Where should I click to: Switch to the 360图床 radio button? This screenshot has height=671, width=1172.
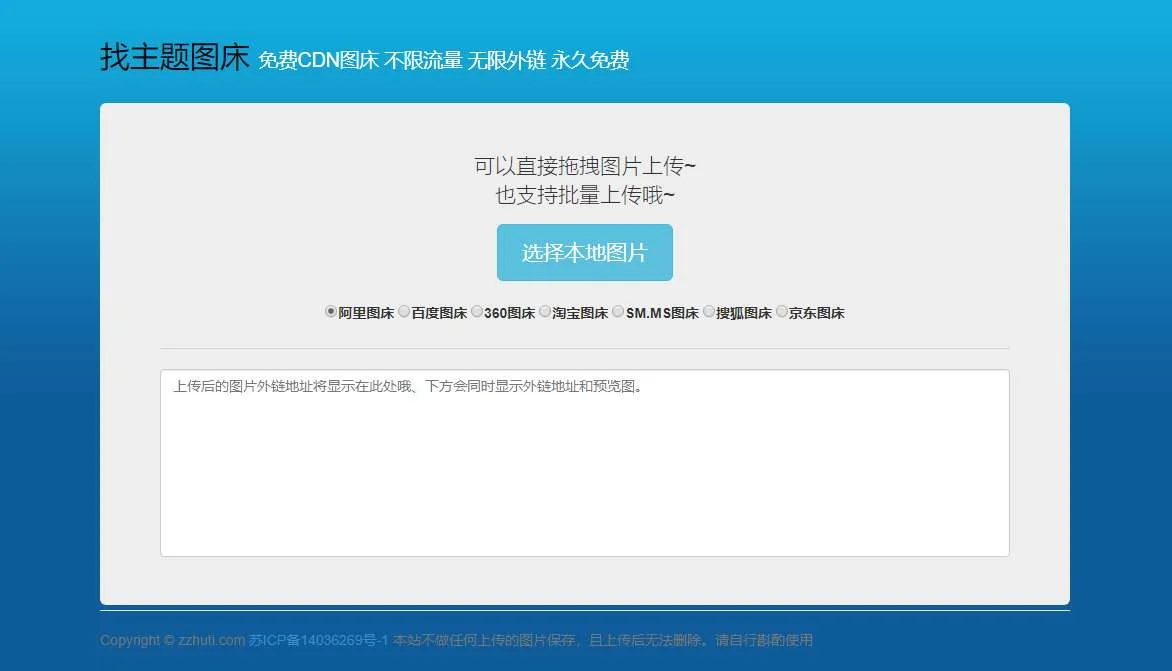[477, 312]
